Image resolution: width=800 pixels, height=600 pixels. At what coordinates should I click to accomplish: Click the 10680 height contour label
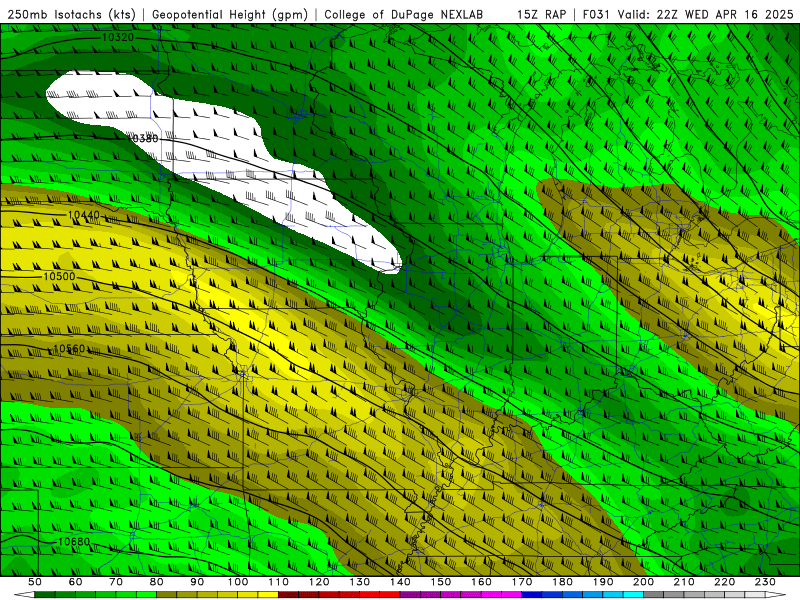coord(74,541)
